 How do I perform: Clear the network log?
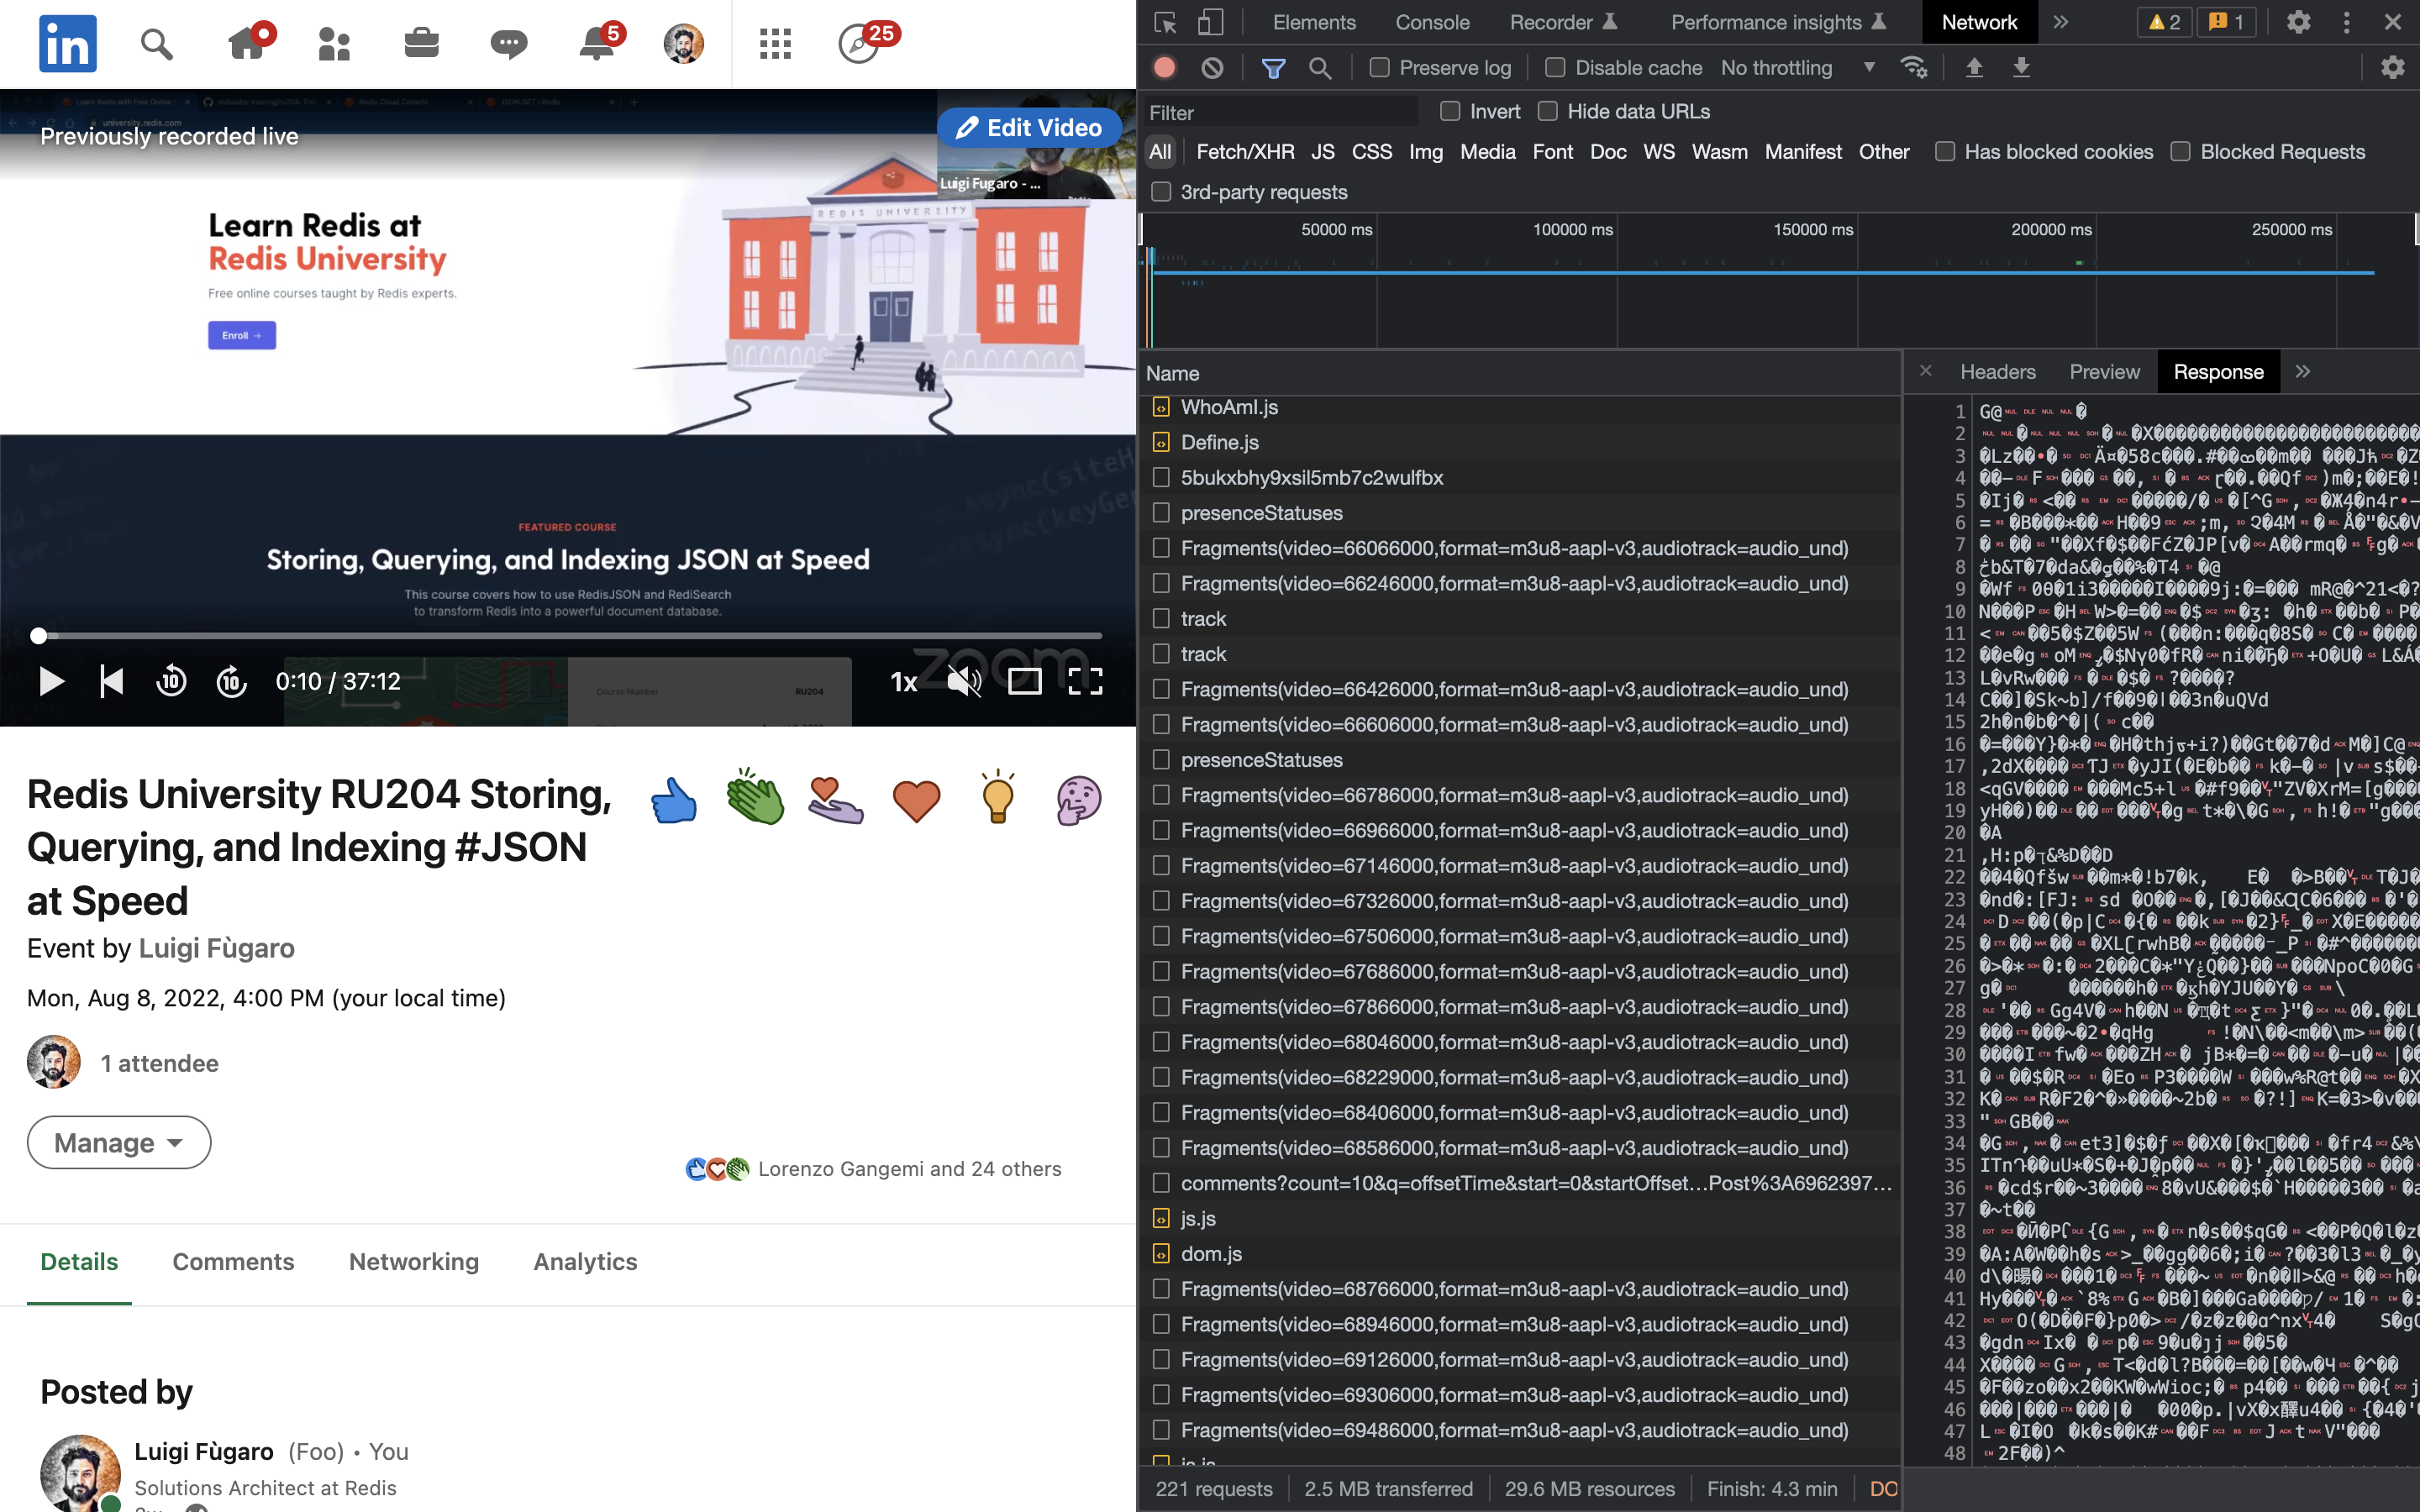coord(1212,68)
